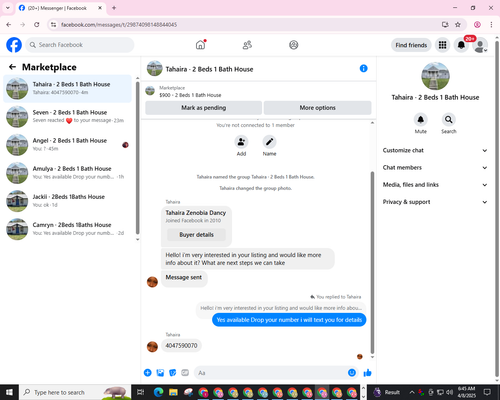The image size is (500, 400).
Task: Open the Facebook menu grid icon
Action: click(x=442, y=45)
